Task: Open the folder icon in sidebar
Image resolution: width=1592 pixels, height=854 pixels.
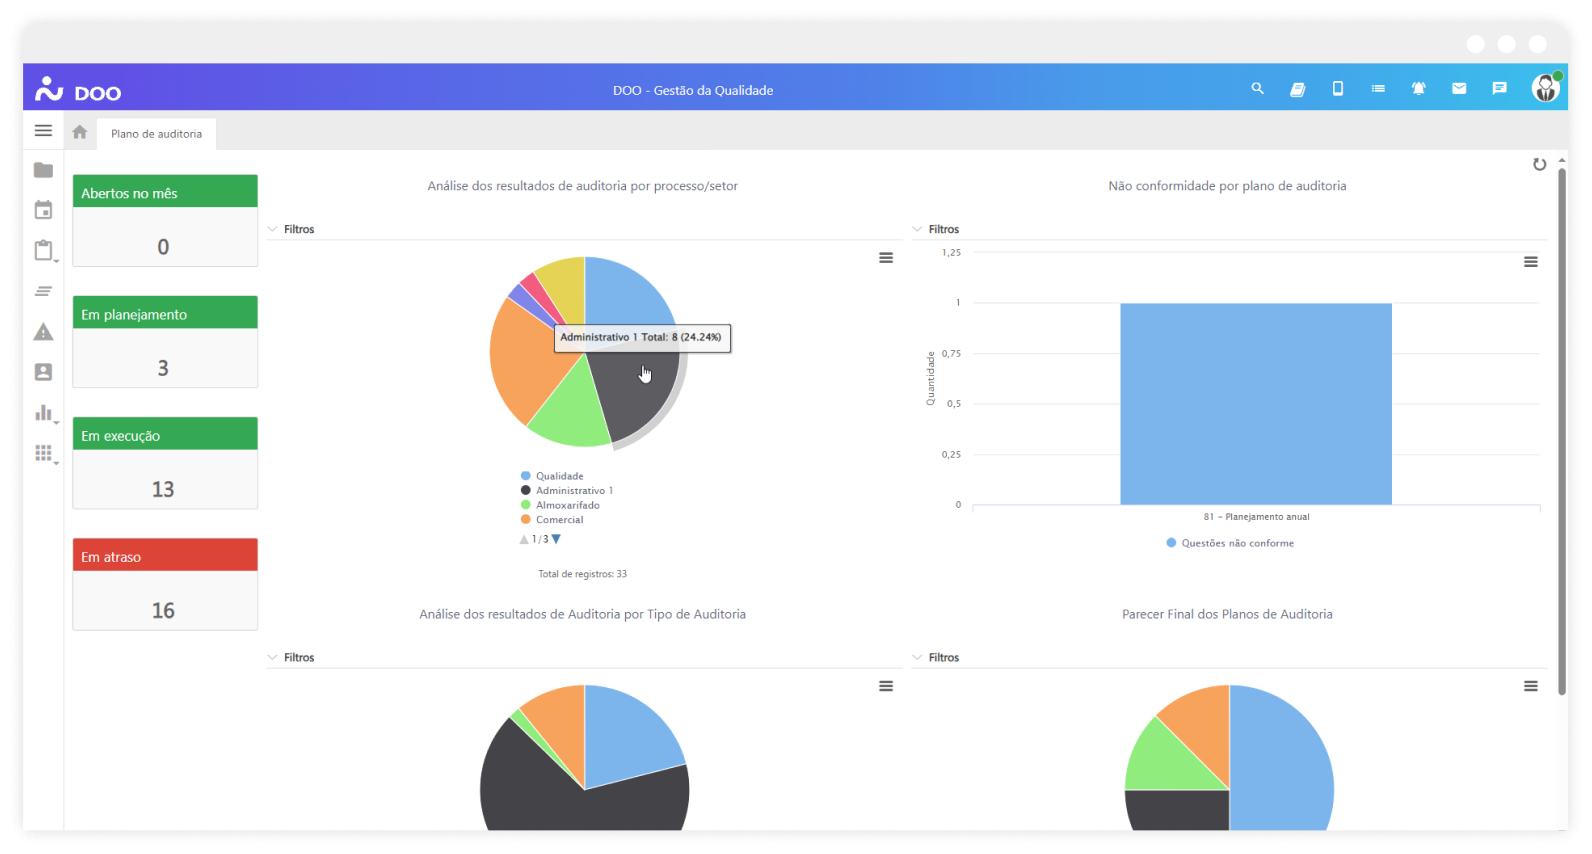Action: pyautogui.click(x=43, y=170)
